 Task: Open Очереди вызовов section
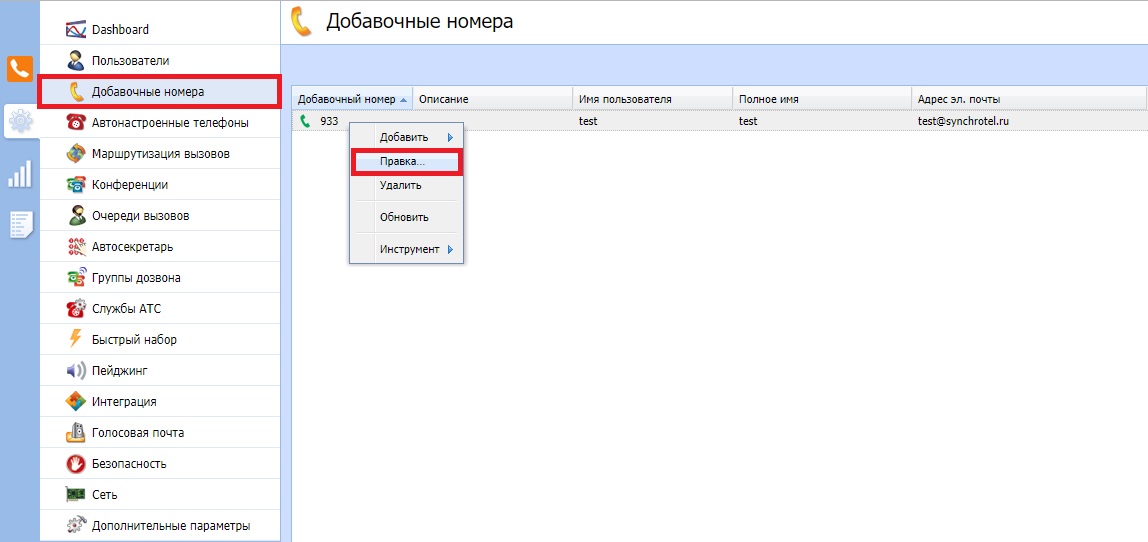[x=160, y=215]
